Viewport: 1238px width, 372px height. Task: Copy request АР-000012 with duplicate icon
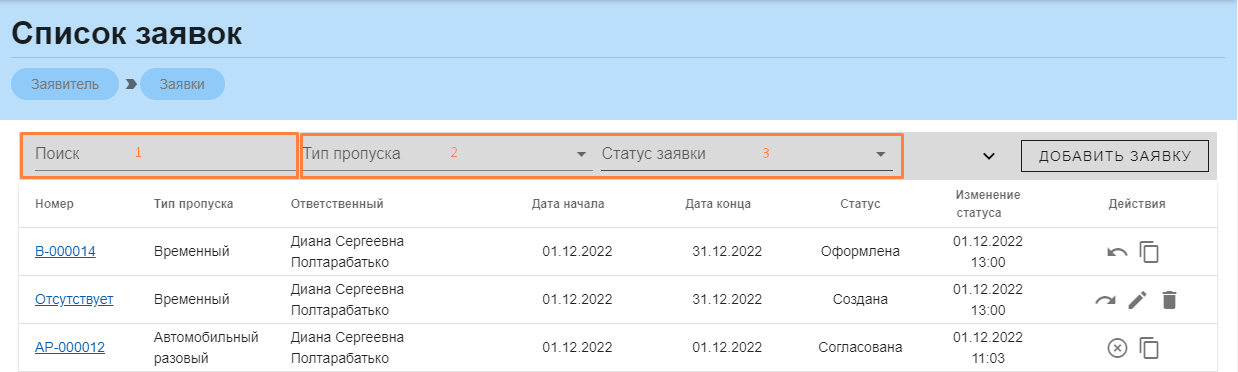(1150, 348)
